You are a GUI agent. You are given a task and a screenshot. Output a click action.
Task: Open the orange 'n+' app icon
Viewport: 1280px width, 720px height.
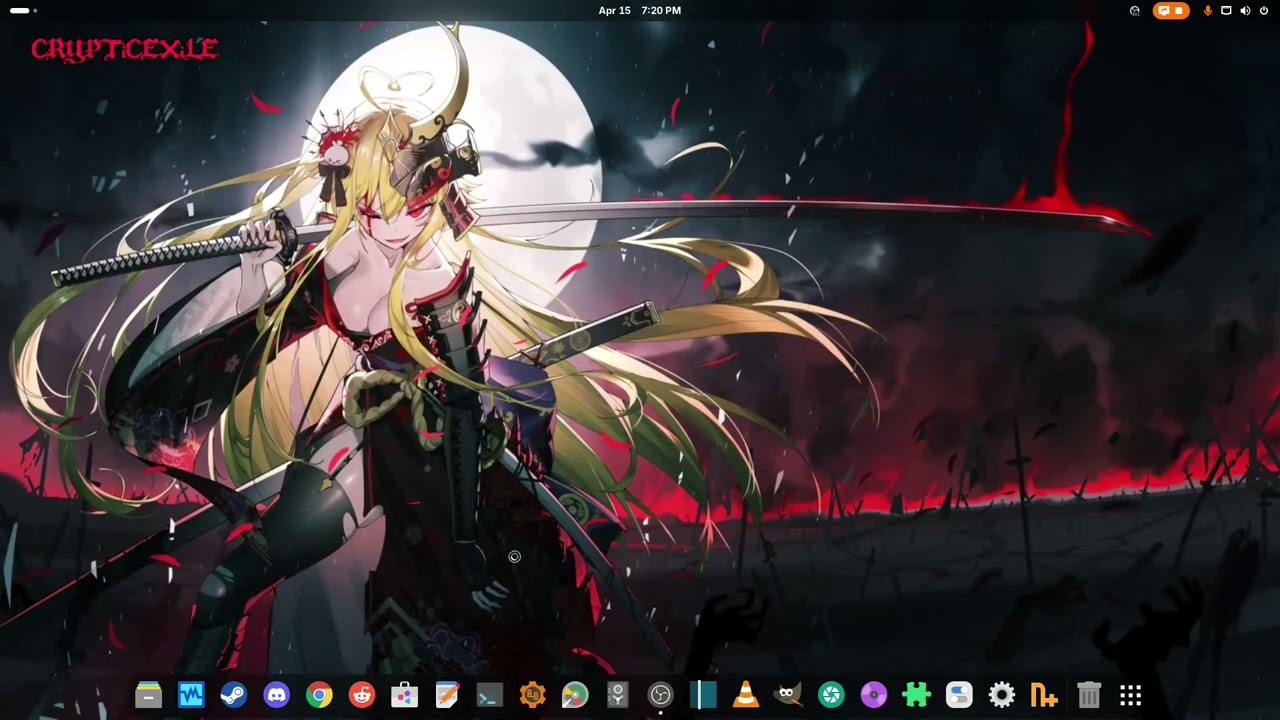click(1044, 695)
